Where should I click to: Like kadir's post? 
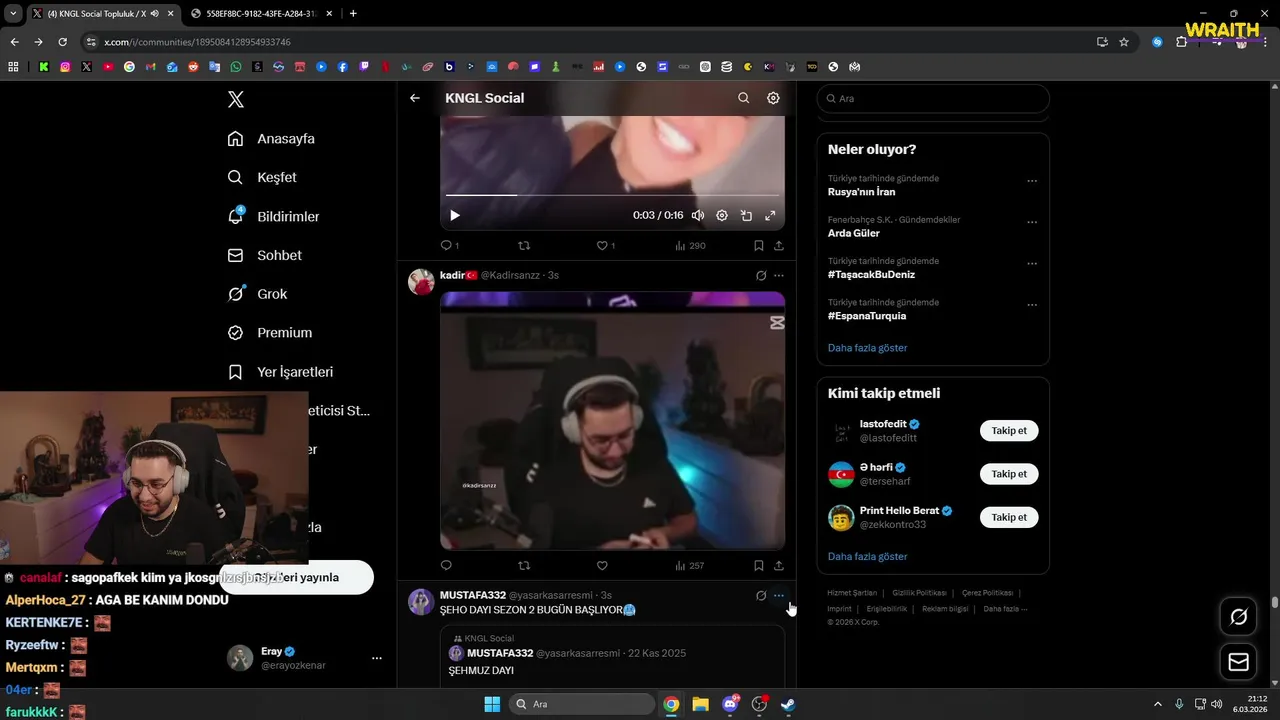602,565
